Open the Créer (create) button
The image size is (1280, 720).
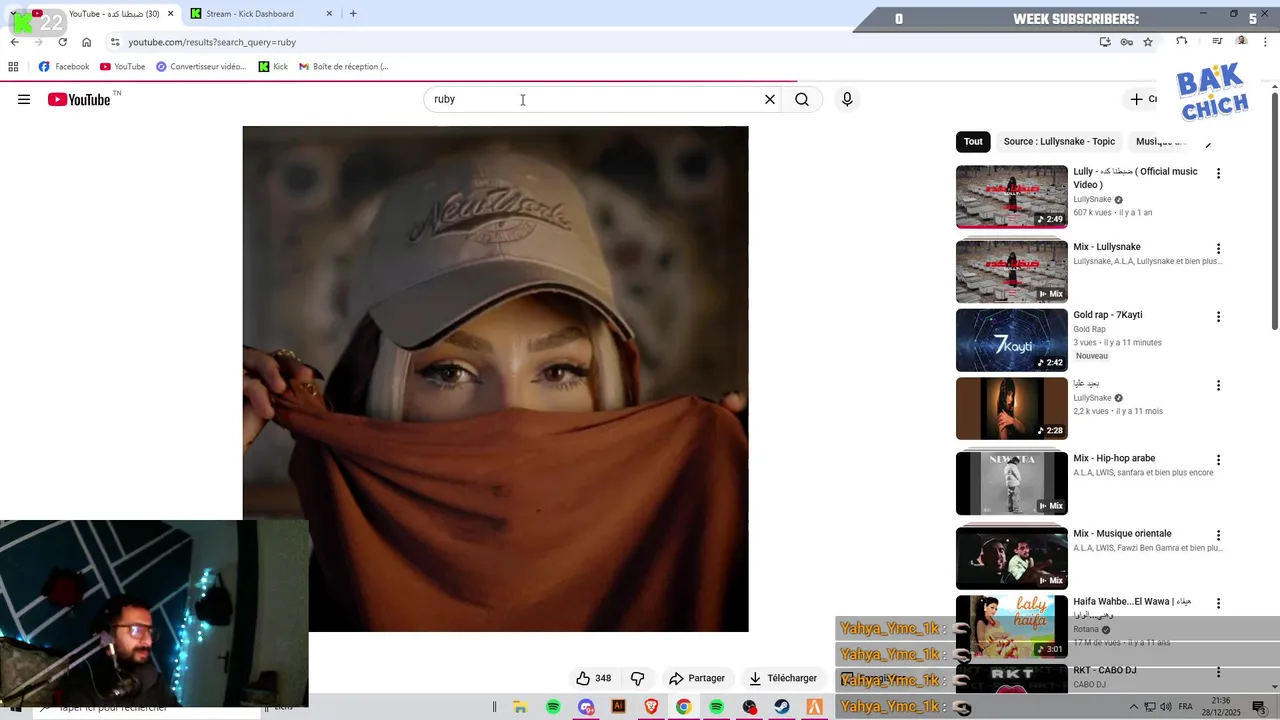pos(1142,99)
